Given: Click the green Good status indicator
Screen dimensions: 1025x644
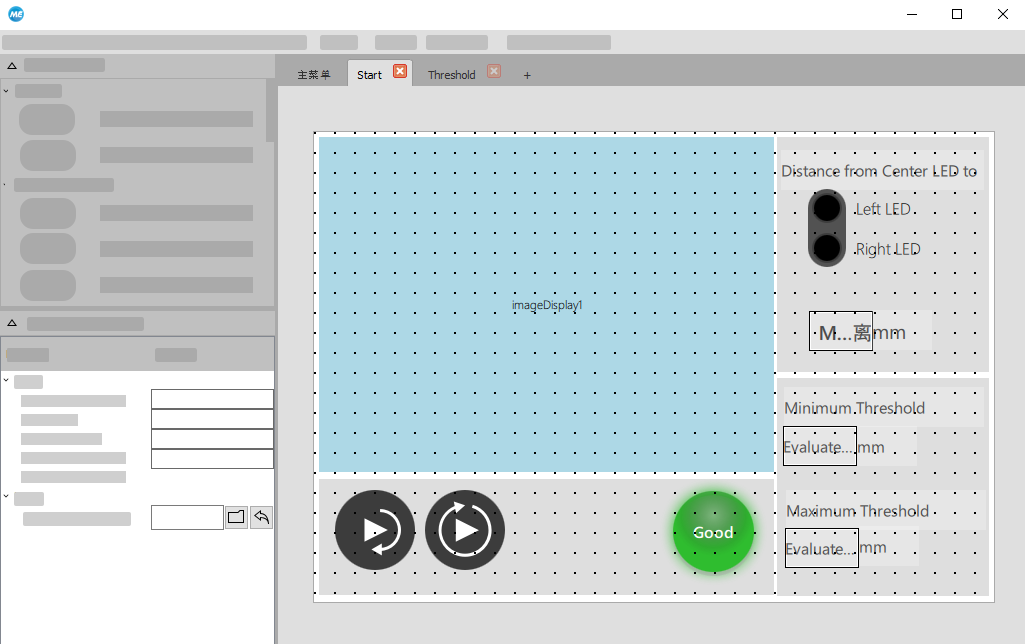Looking at the screenshot, I should pos(713,532).
